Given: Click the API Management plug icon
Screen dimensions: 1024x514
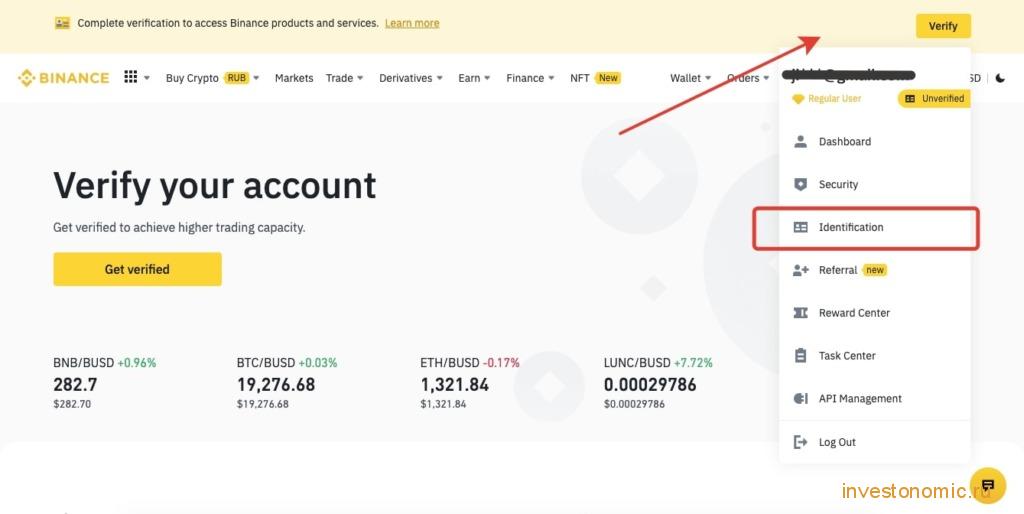Looking at the screenshot, I should 800,398.
